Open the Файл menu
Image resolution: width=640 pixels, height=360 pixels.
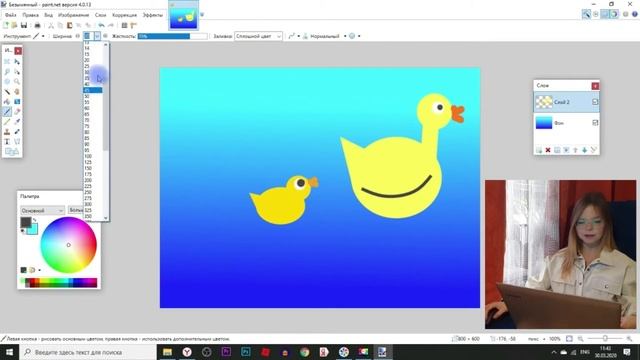pos(10,15)
